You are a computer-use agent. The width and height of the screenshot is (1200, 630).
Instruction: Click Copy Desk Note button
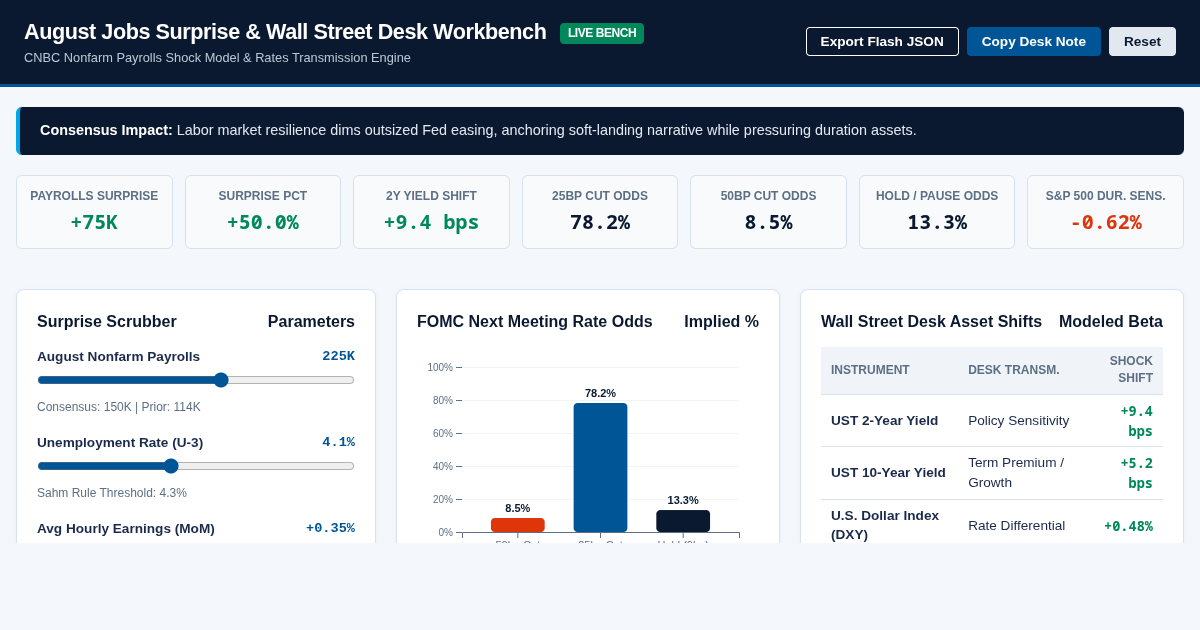coord(1033,41)
